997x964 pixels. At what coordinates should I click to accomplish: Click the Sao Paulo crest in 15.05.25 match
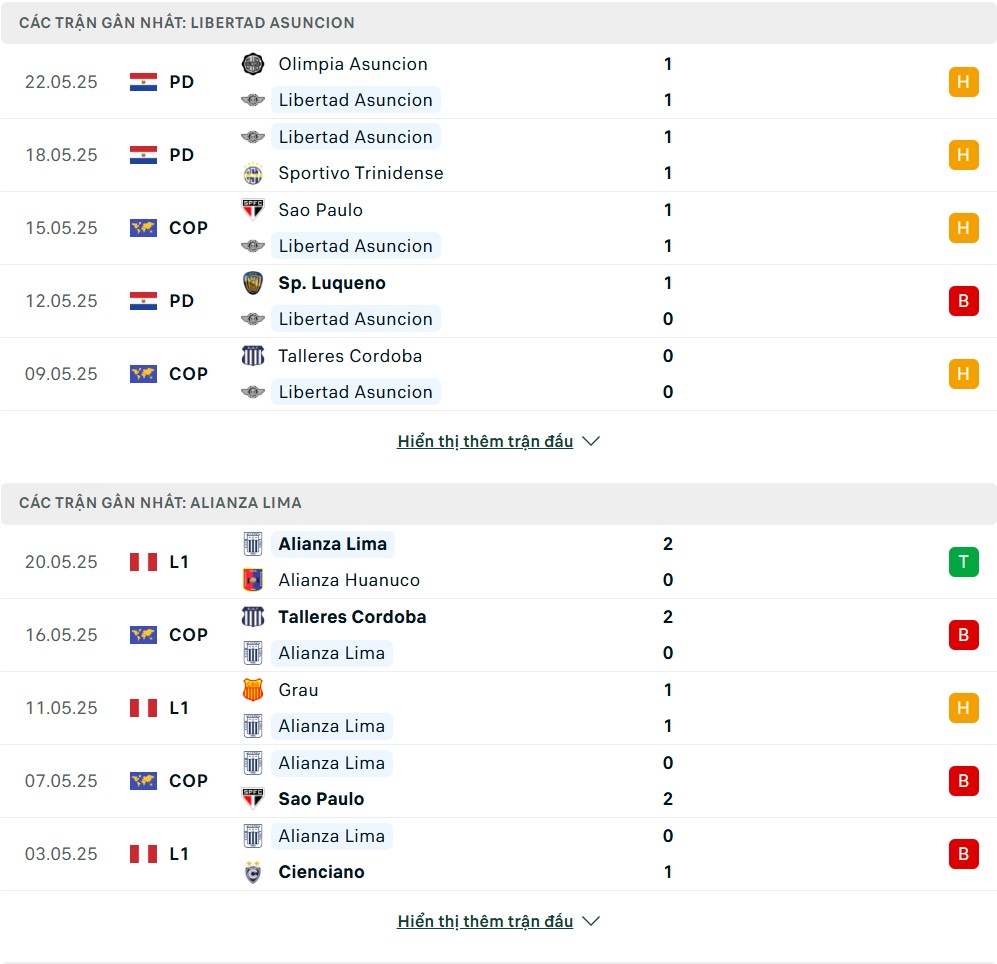[253, 210]
